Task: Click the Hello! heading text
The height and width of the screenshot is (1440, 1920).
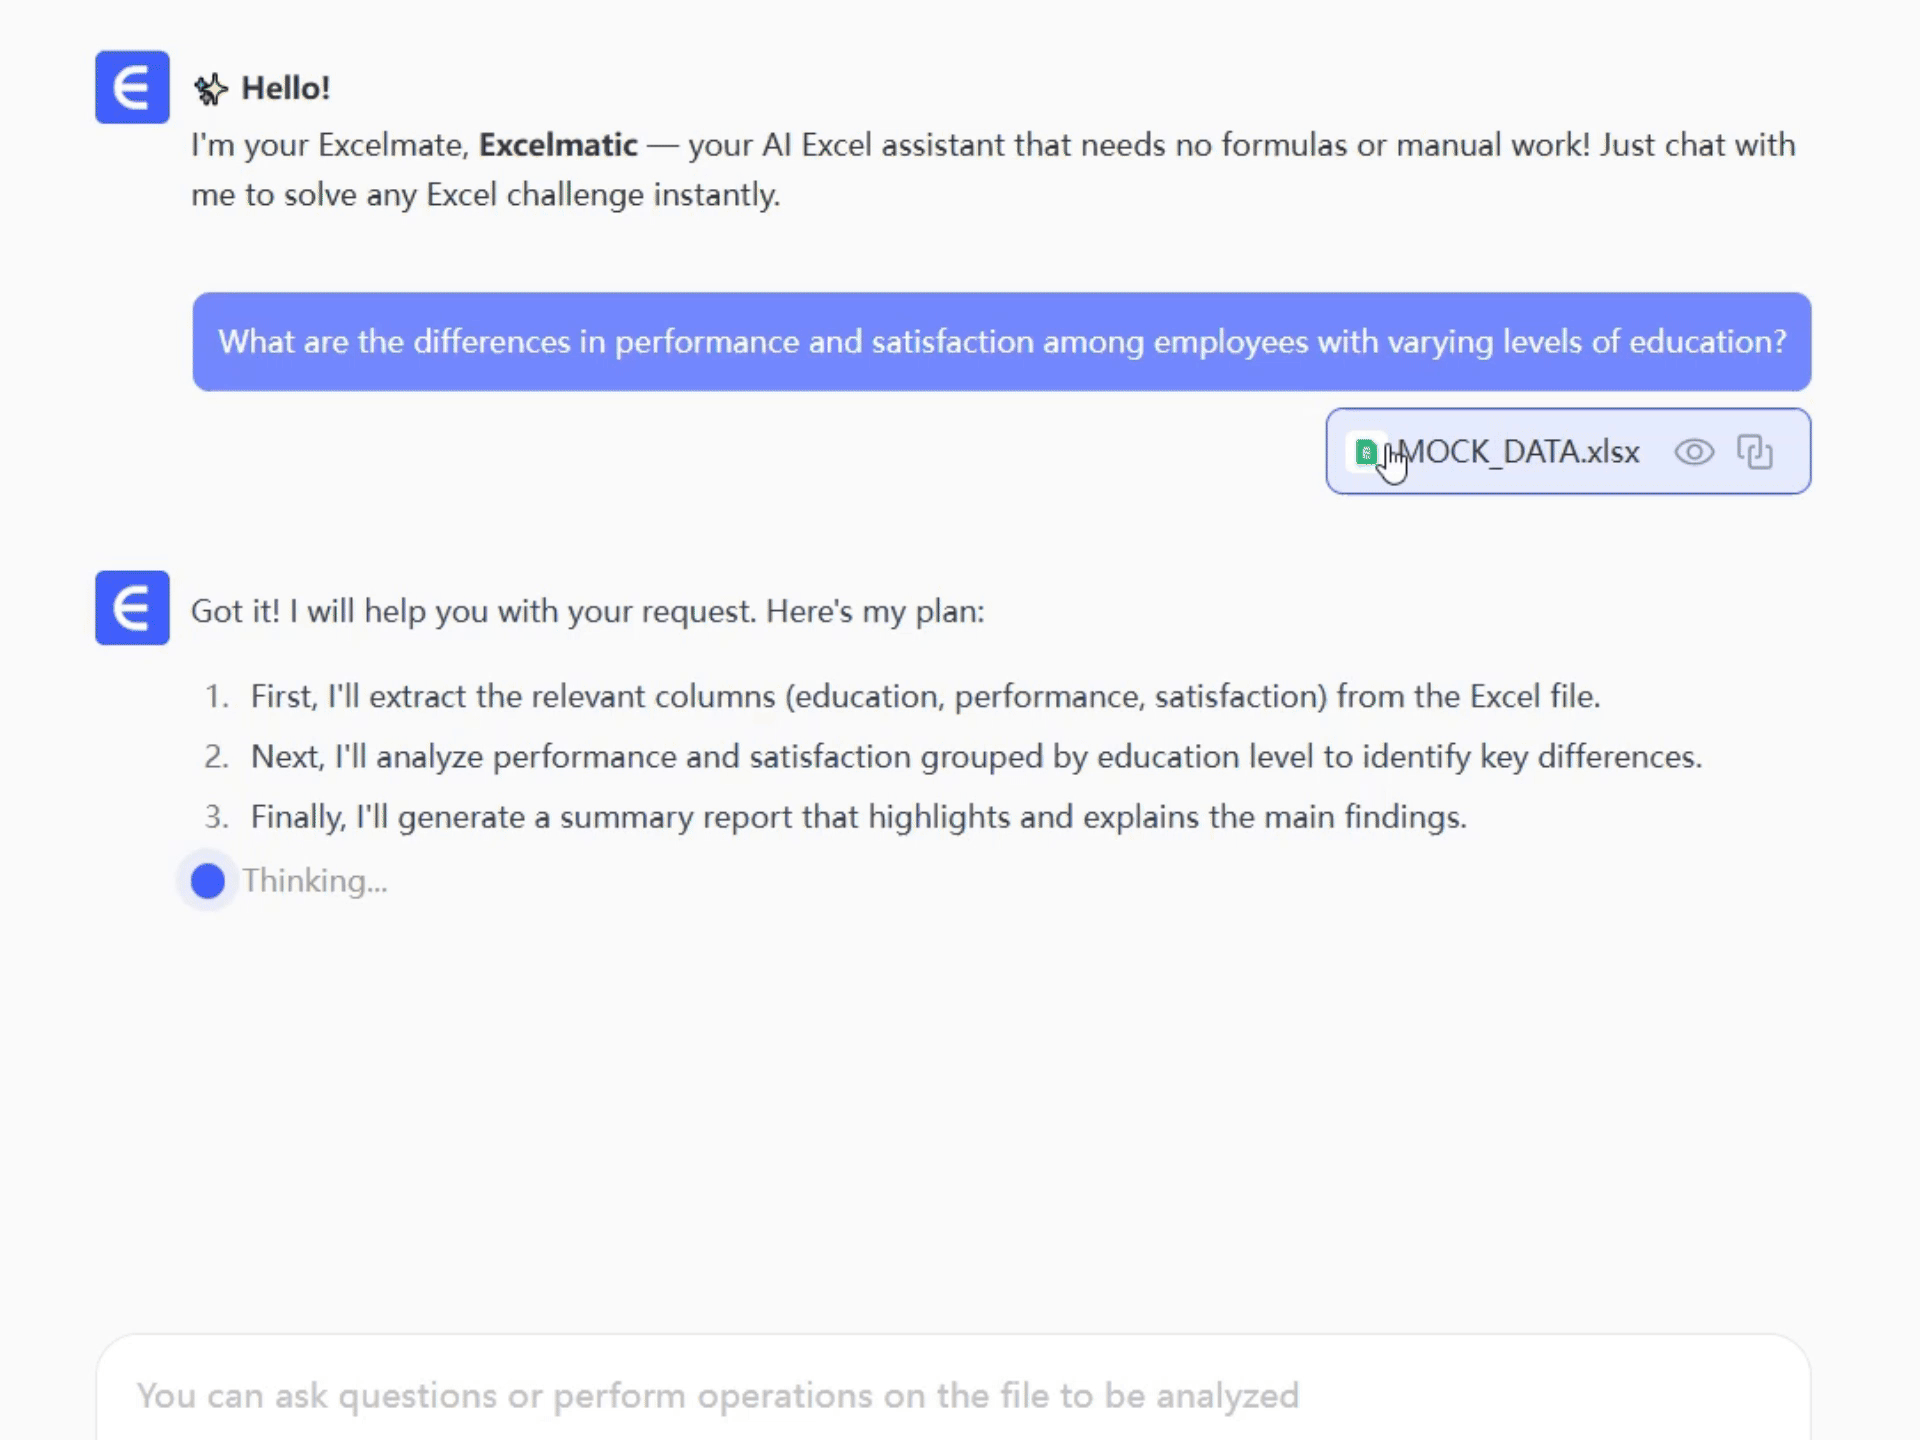Action: pos(286,89)
